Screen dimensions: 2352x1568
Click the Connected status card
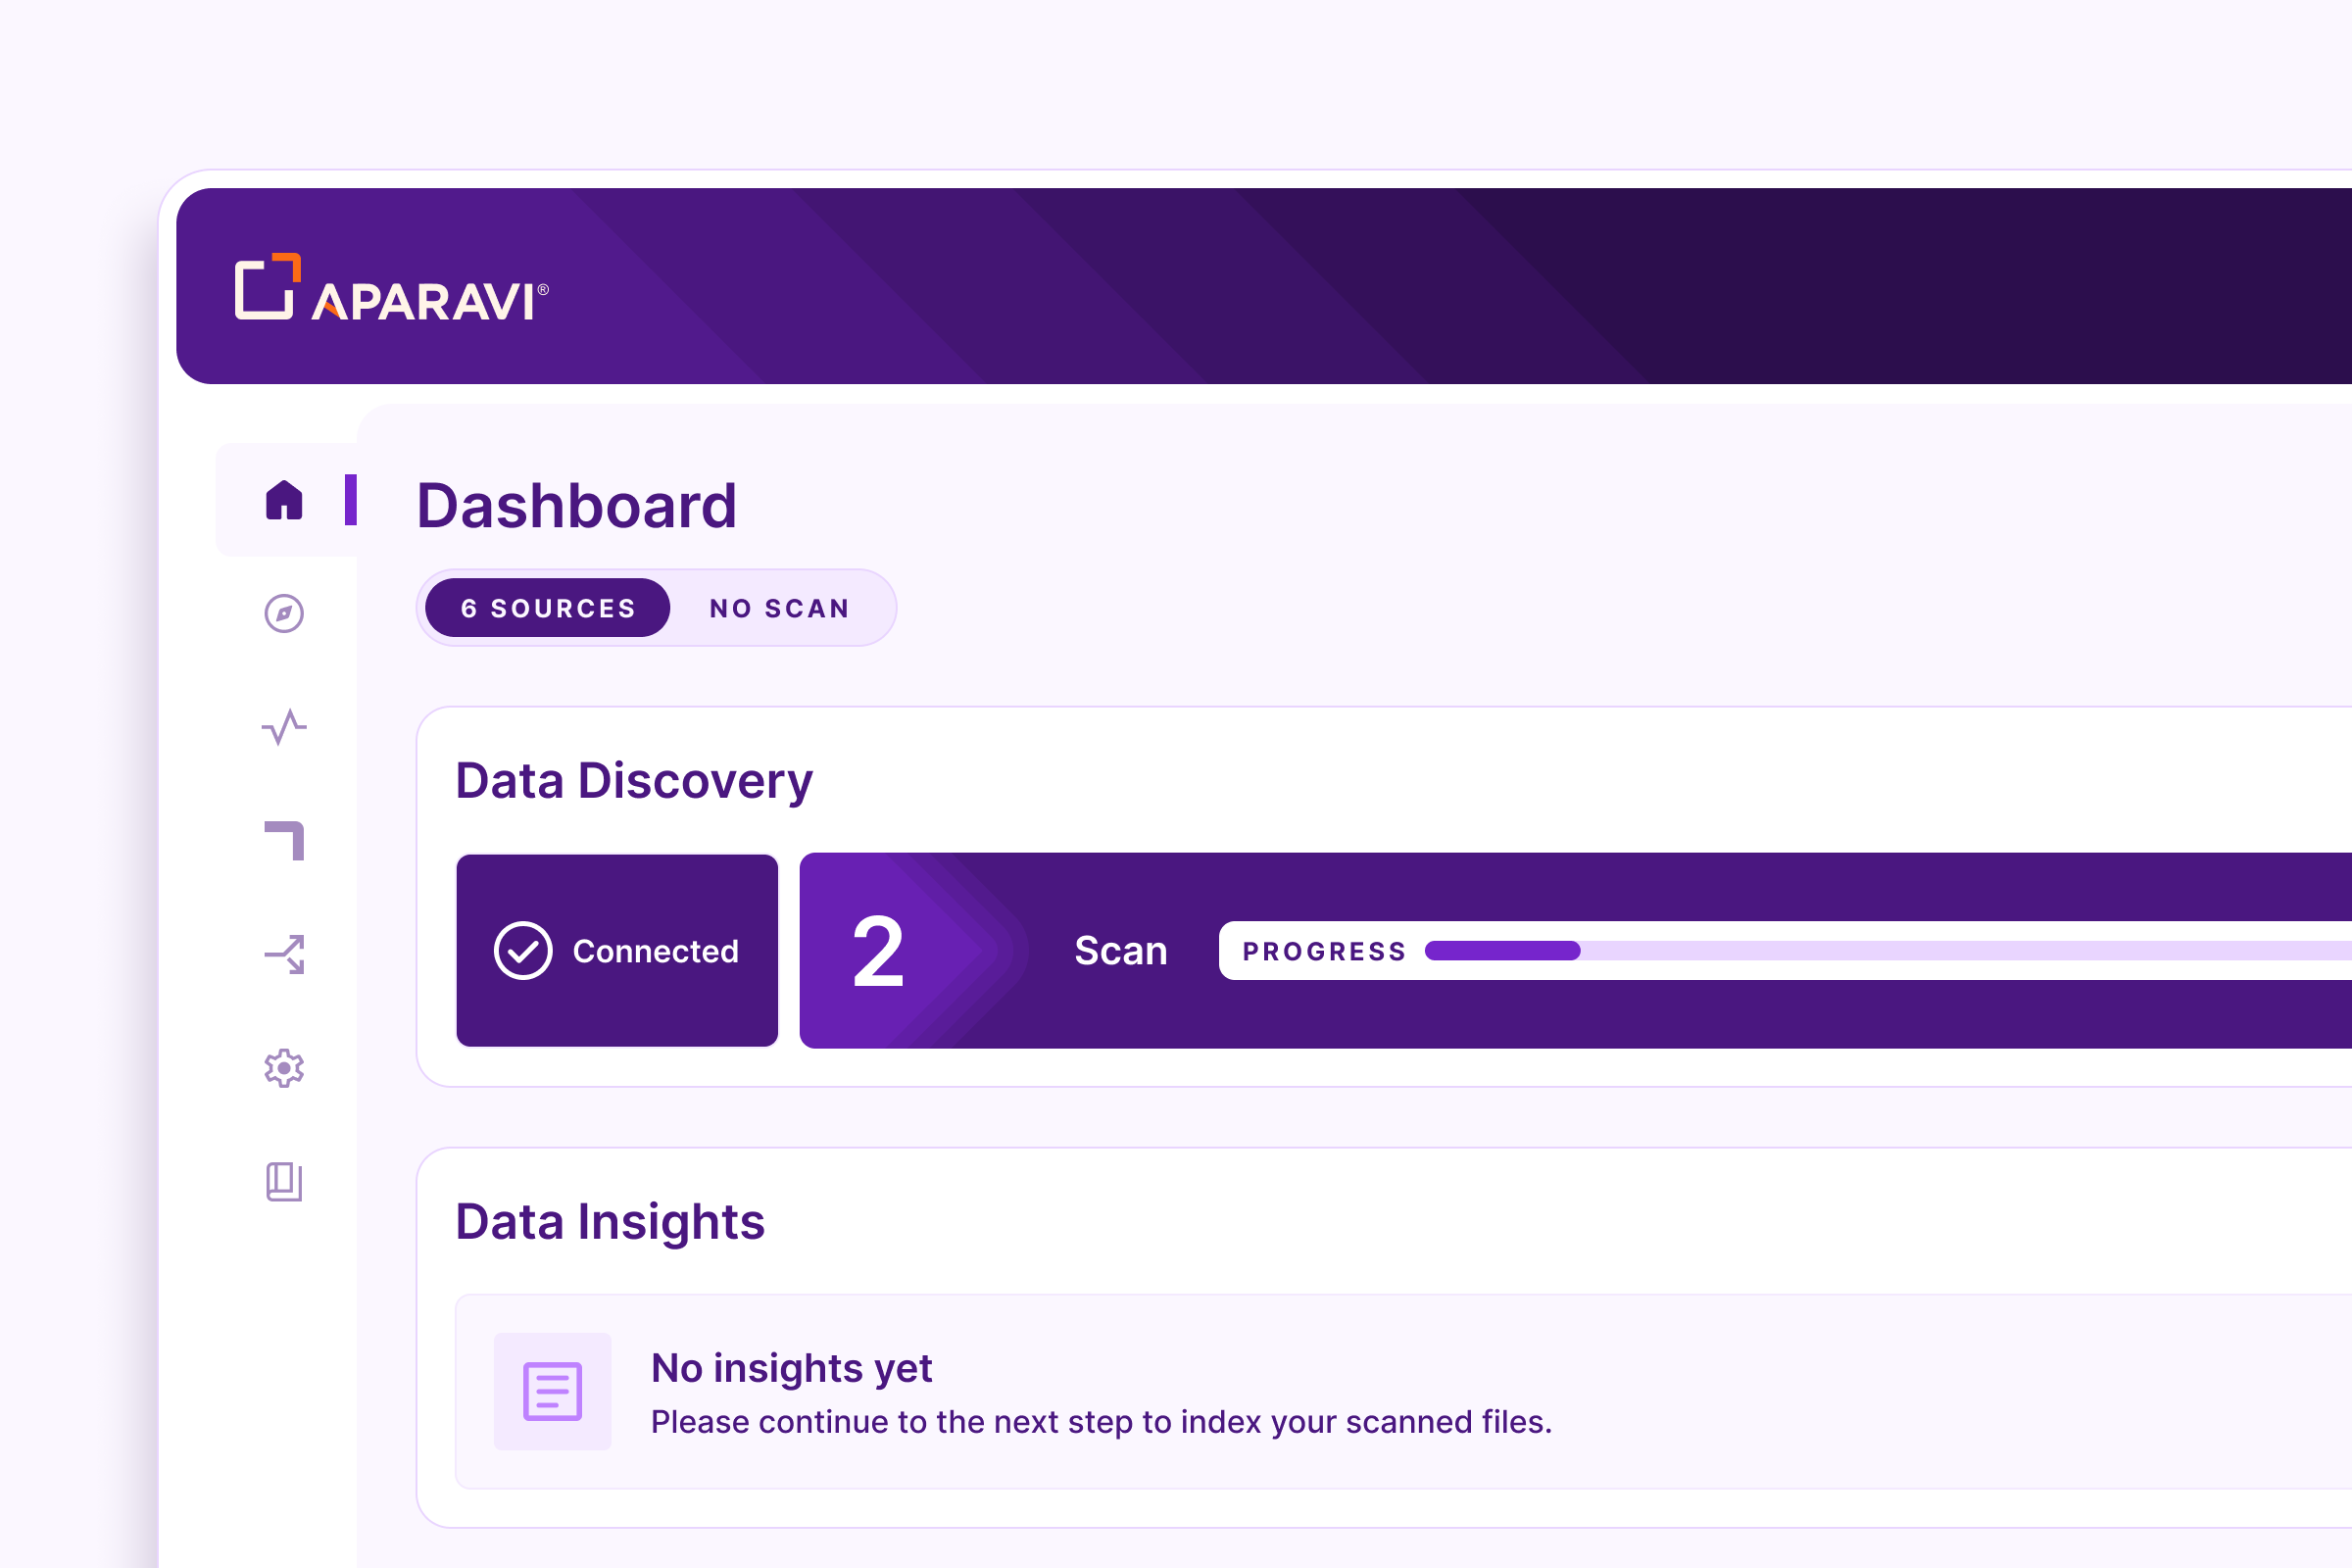[617, 950]
